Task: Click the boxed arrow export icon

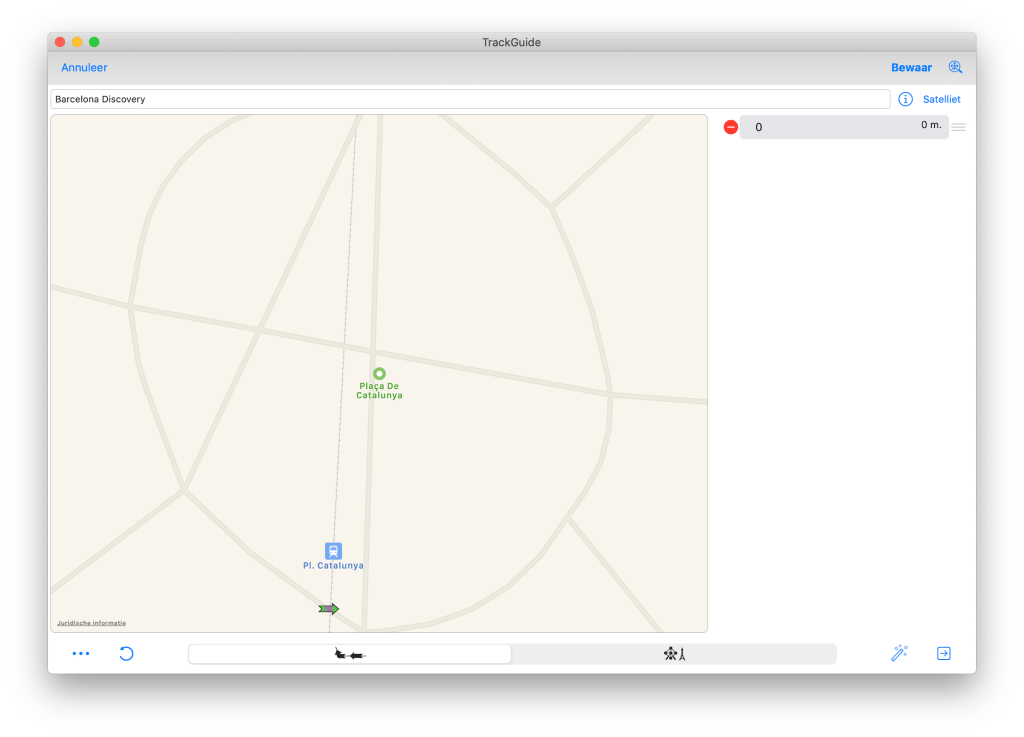Action: tap(943, 653)
